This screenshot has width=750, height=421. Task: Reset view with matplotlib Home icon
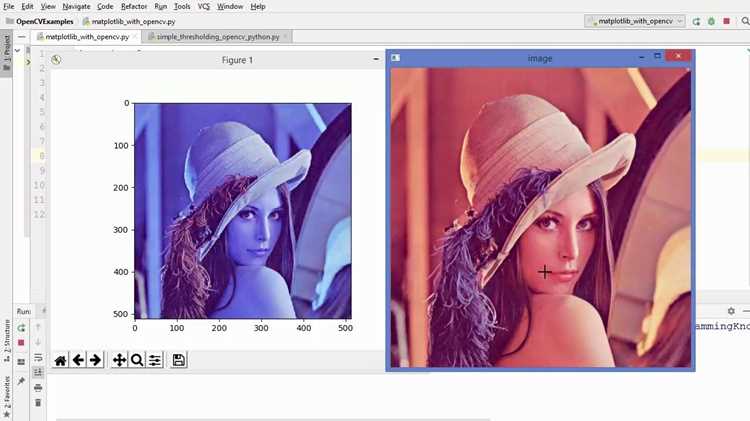coord(60,360)
